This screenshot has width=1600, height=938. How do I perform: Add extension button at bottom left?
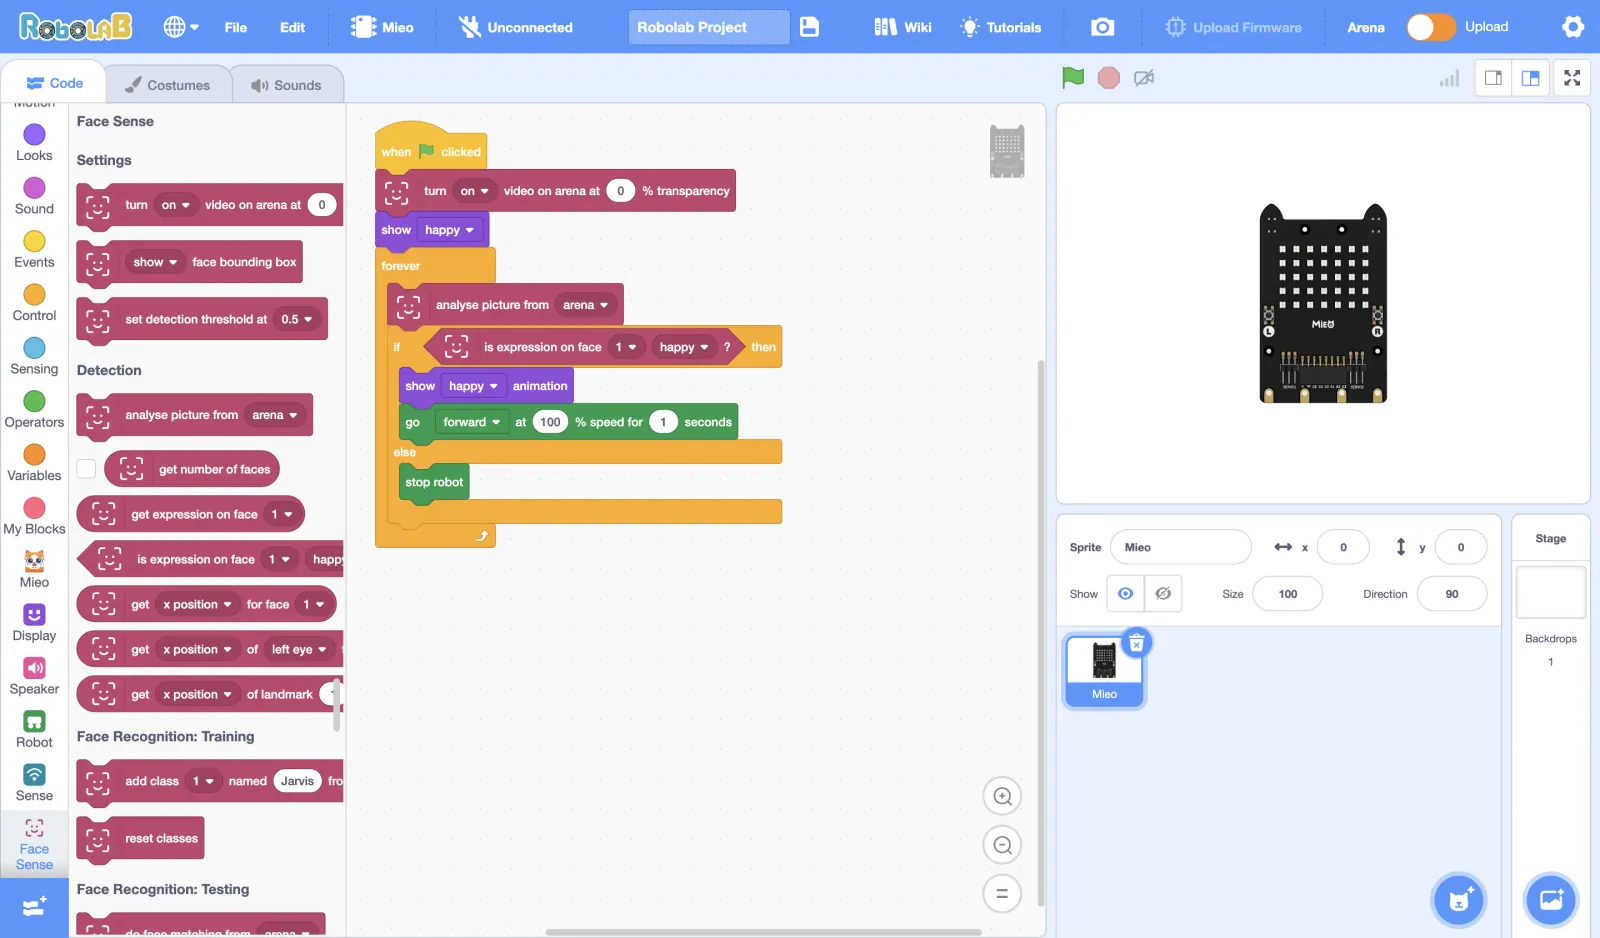(x=34, y=907)
